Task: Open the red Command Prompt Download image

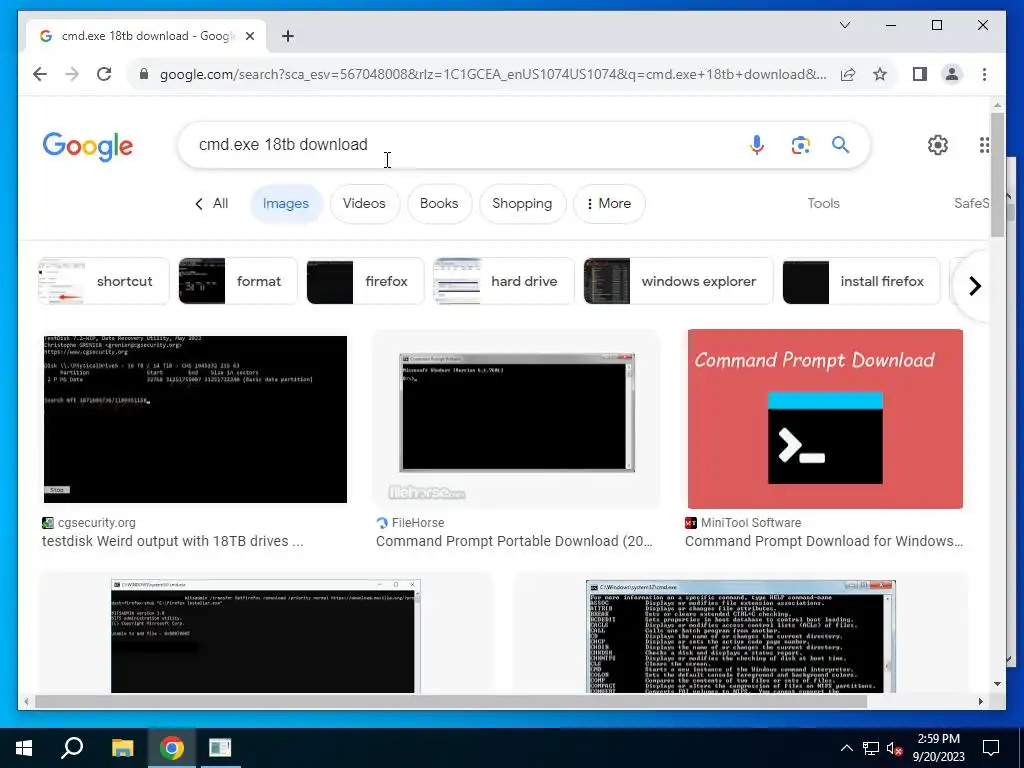Action: click(x=825, y=419)
